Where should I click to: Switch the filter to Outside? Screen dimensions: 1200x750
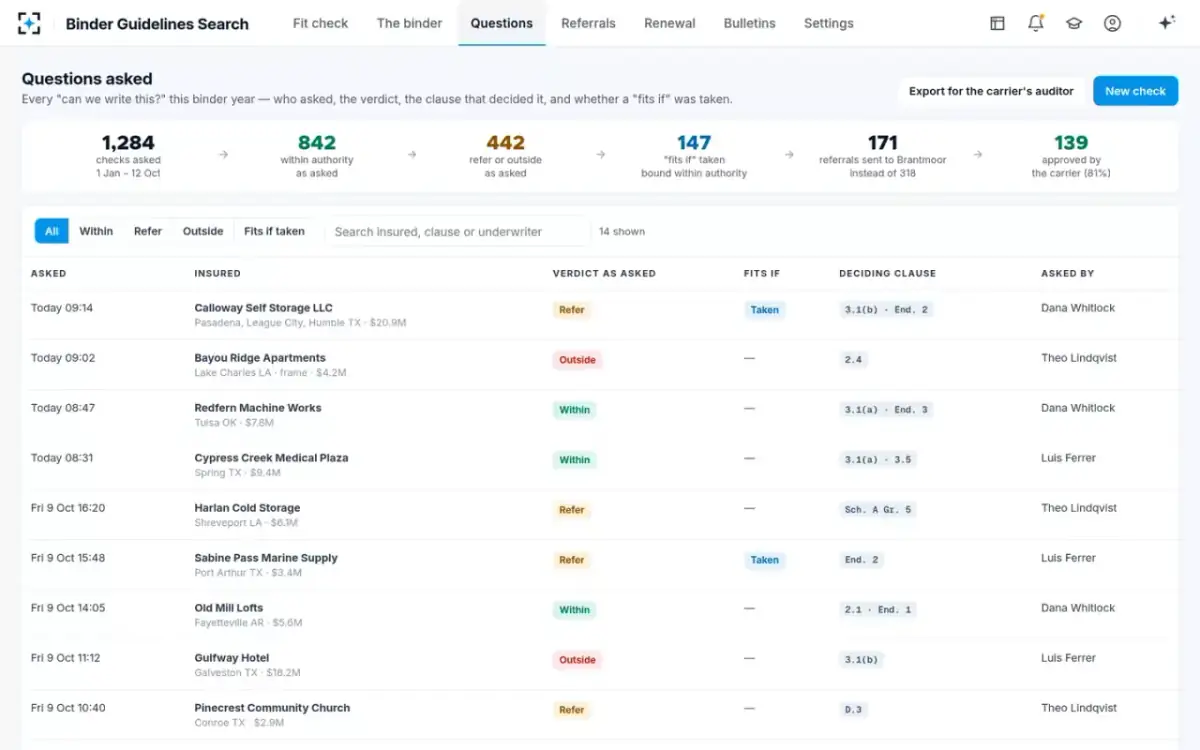[x=203, y=231]
